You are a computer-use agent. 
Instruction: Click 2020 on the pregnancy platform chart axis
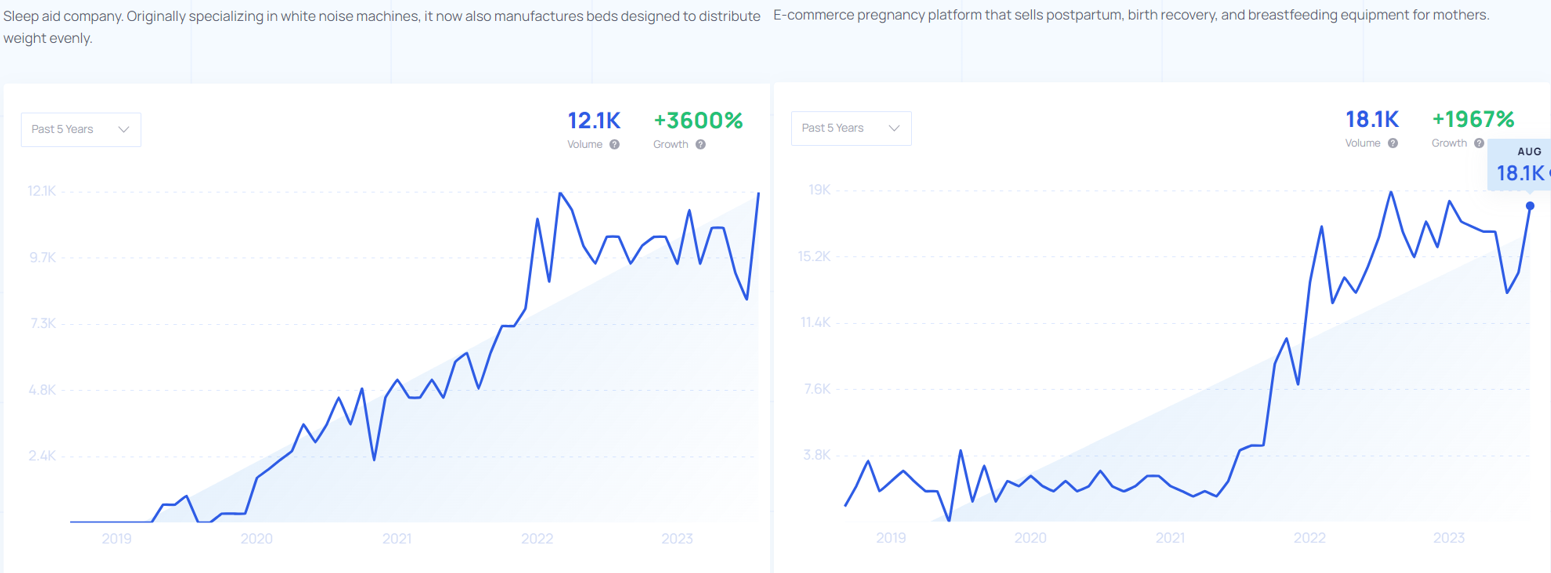click(1030, 538)
